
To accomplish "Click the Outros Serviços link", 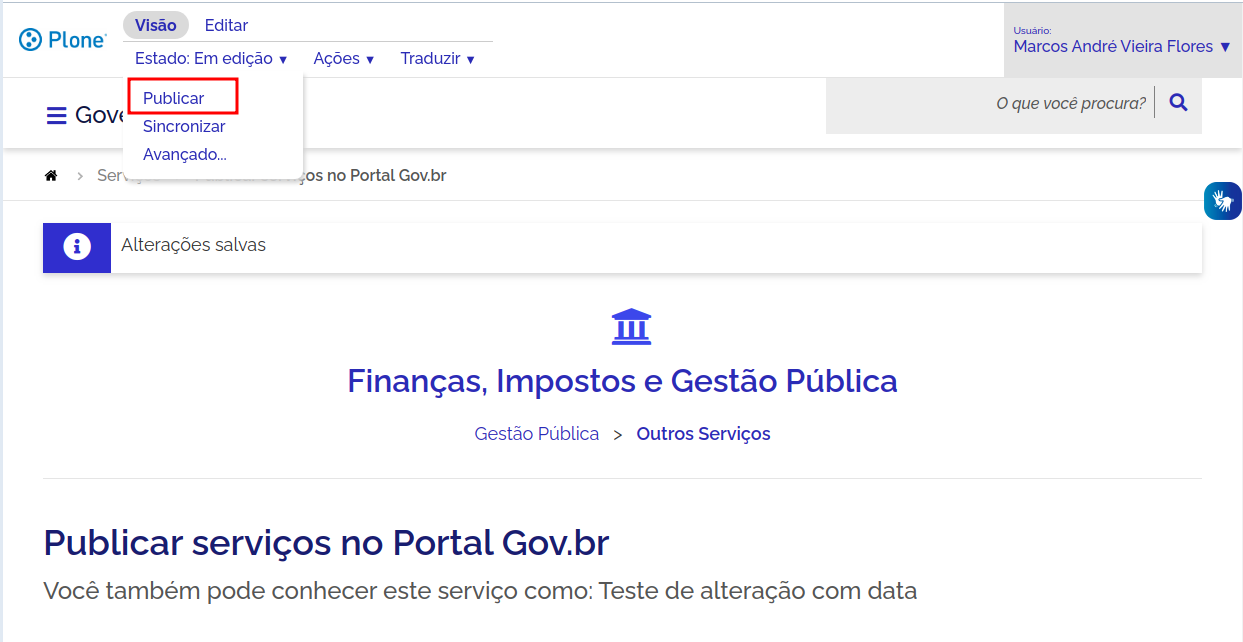I will pos(703,434).
